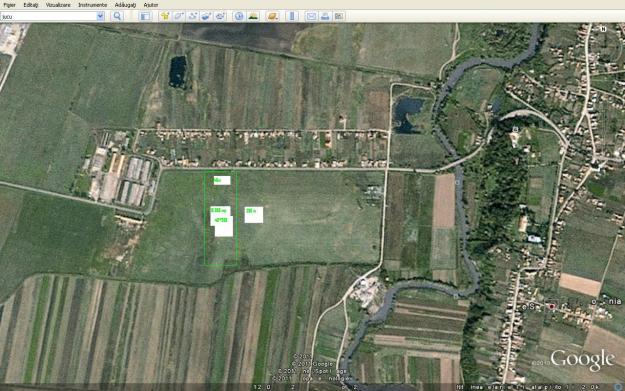The image size is (625, 391).
Task: Select the record a tour tool
Action: tap(220, 16)
